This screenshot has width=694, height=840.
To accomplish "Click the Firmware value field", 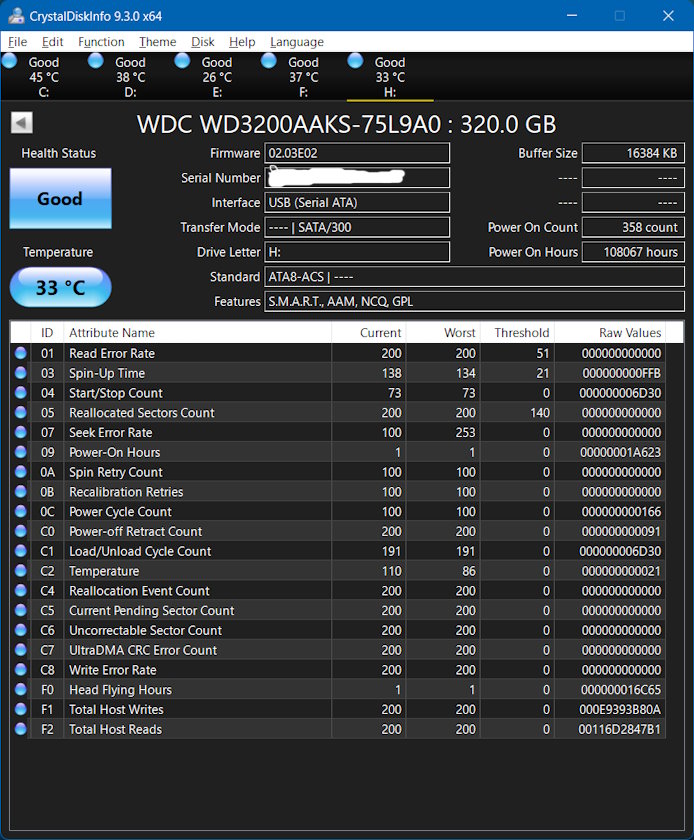I will (357, 153).
